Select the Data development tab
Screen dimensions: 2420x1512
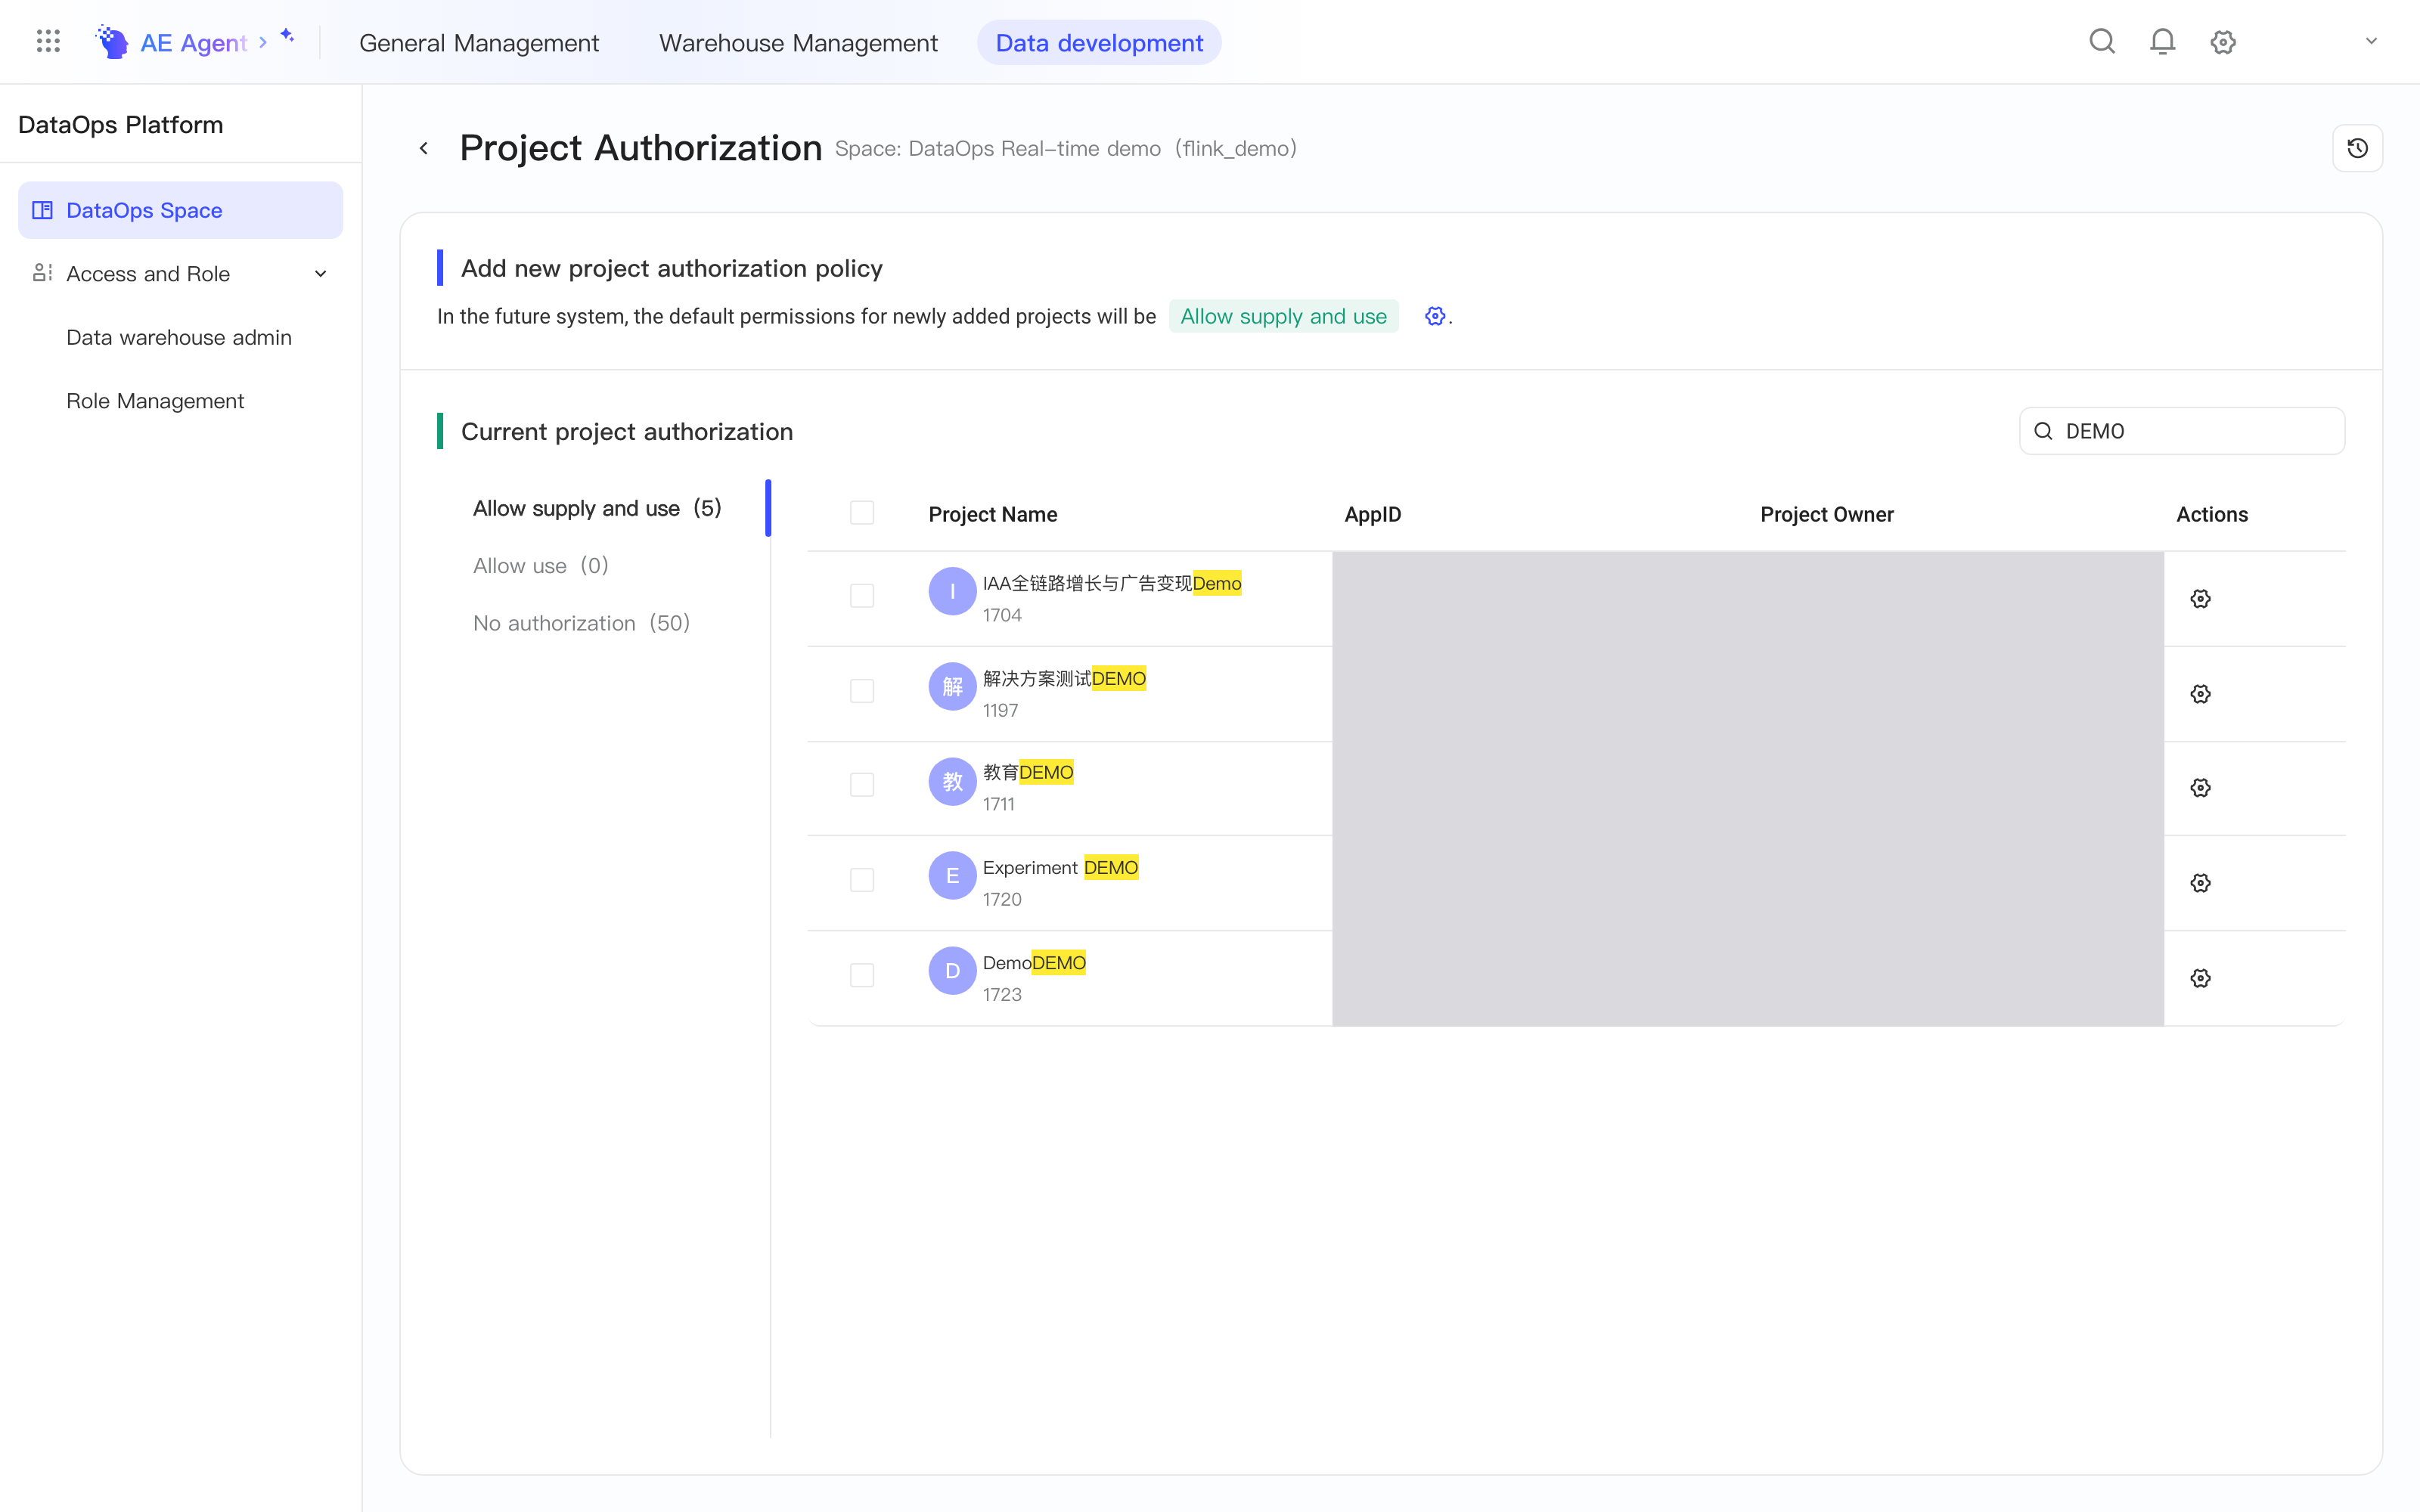coord(1099,43)
